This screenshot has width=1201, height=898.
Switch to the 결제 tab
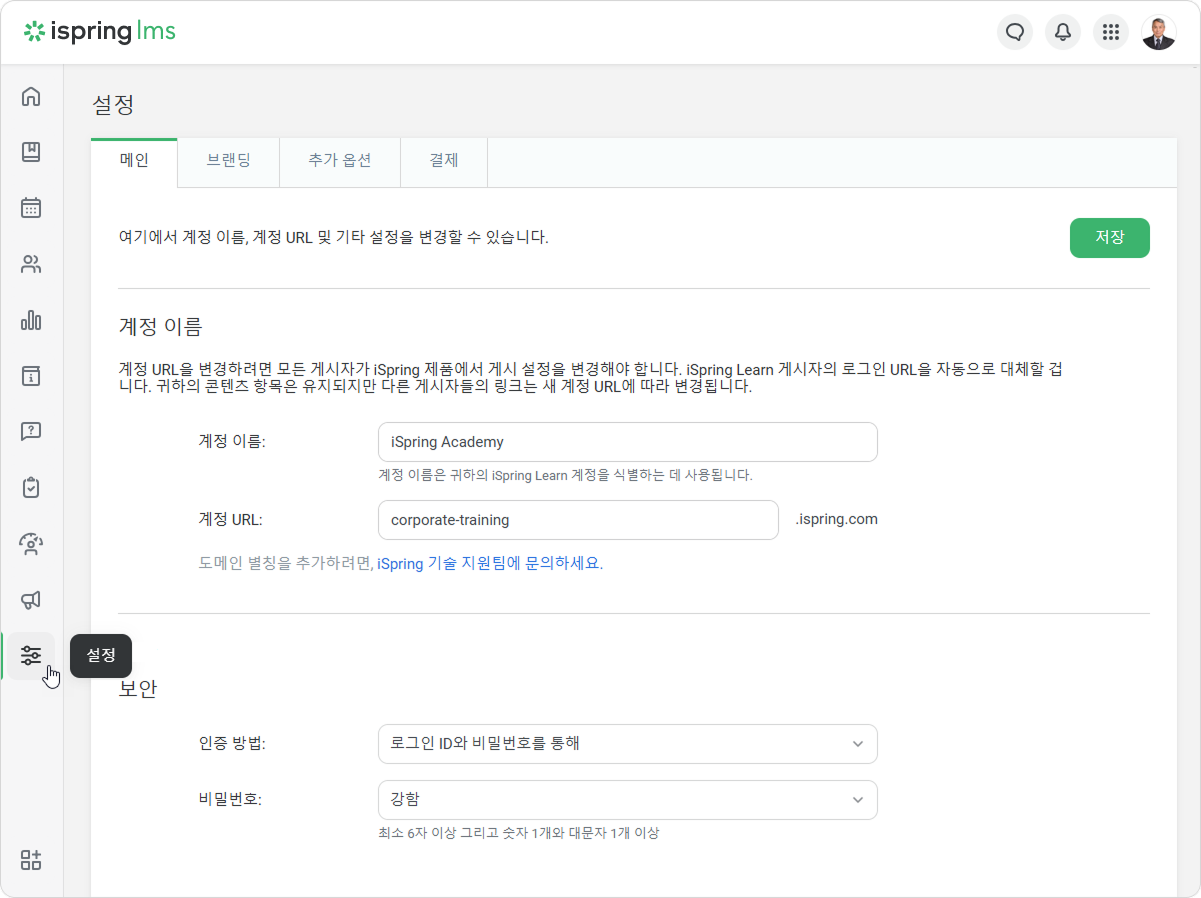click(444, 161)
